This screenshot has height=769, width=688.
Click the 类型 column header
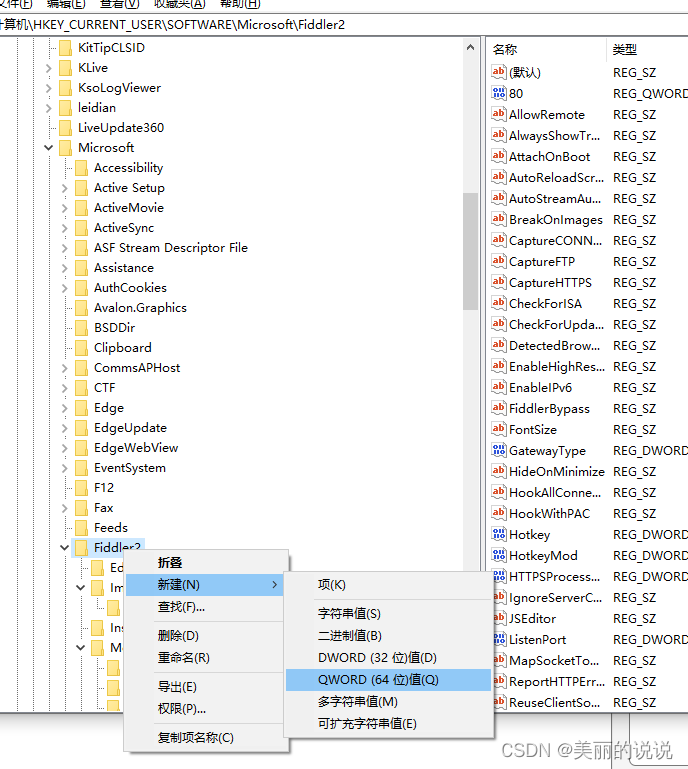(x=648, y=50)
